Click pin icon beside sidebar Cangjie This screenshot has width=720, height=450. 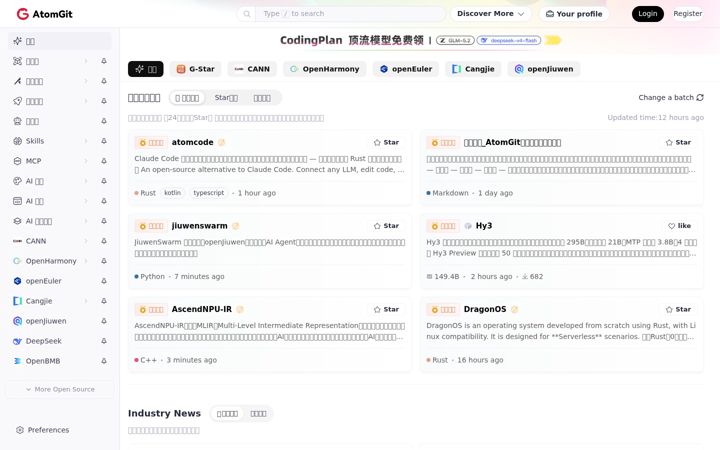click(104, 301)
